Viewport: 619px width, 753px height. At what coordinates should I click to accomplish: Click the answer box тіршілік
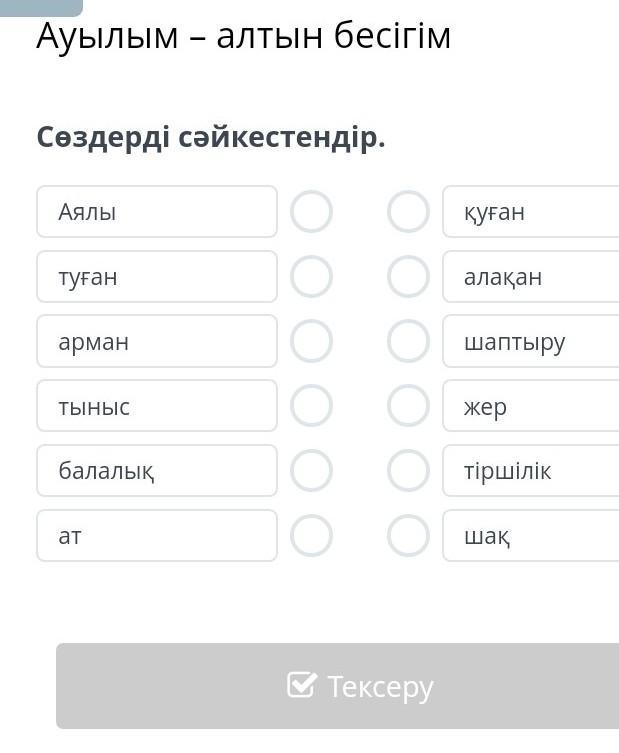coord(530,470)
